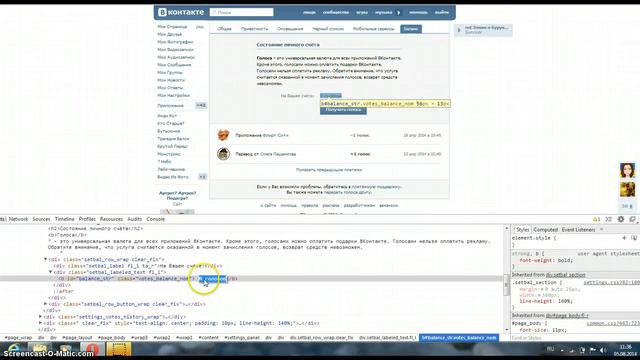Screen dimensions: 640x360
Task: Collapse the setbal_labeled_text div node
Action: pos(51,272)
